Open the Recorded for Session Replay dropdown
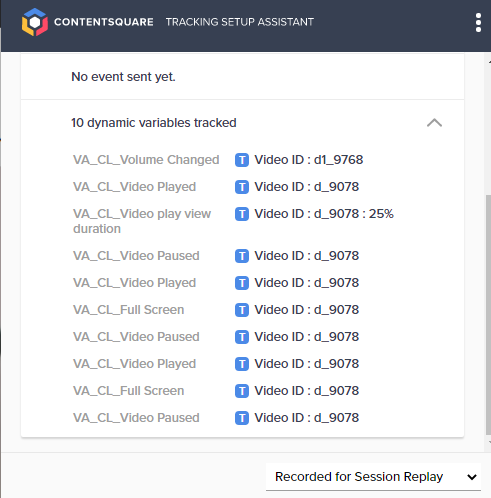The width and height of the screenshot is (491, 498). (x=373, y=477)
